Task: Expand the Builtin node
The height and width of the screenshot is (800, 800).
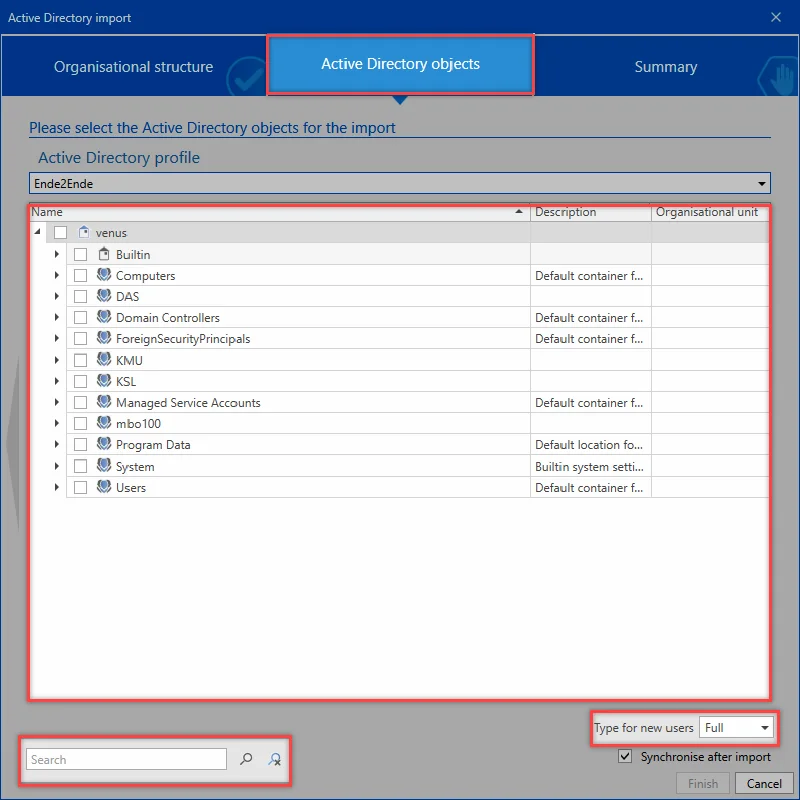Action: tap(57, 254)
